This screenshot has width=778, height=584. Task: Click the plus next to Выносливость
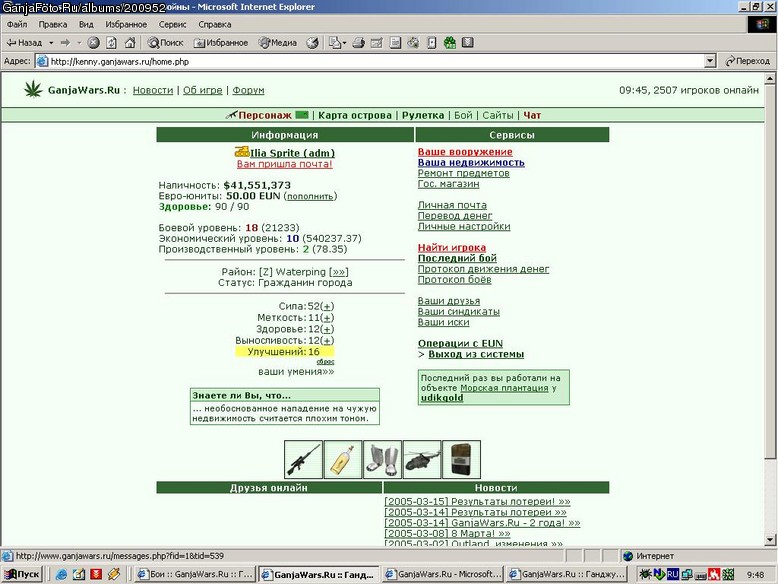pyautogui.click(x=327, y=341)
